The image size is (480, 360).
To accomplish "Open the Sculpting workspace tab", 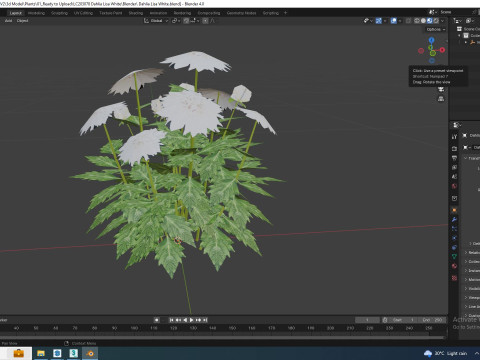I will pyautogui.click(x=59, y=13).
